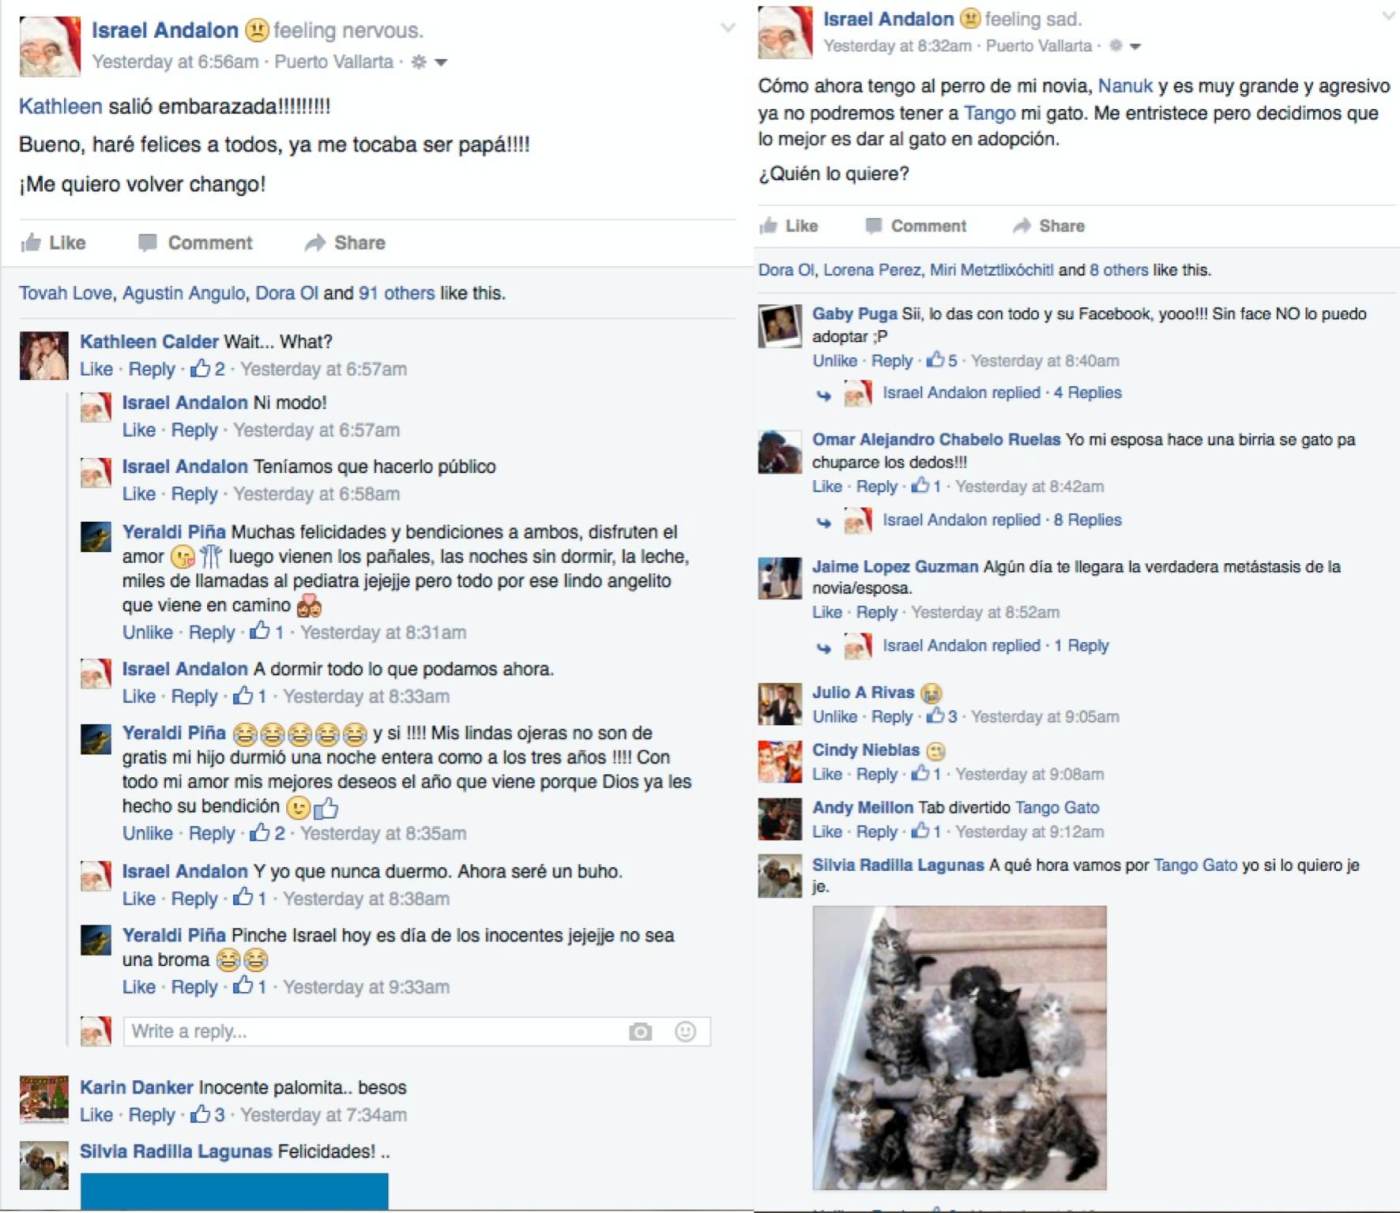The image size is (1400, 1213).
Task: Open Kathleen Calder's profile link
Action: pos(149,341)
